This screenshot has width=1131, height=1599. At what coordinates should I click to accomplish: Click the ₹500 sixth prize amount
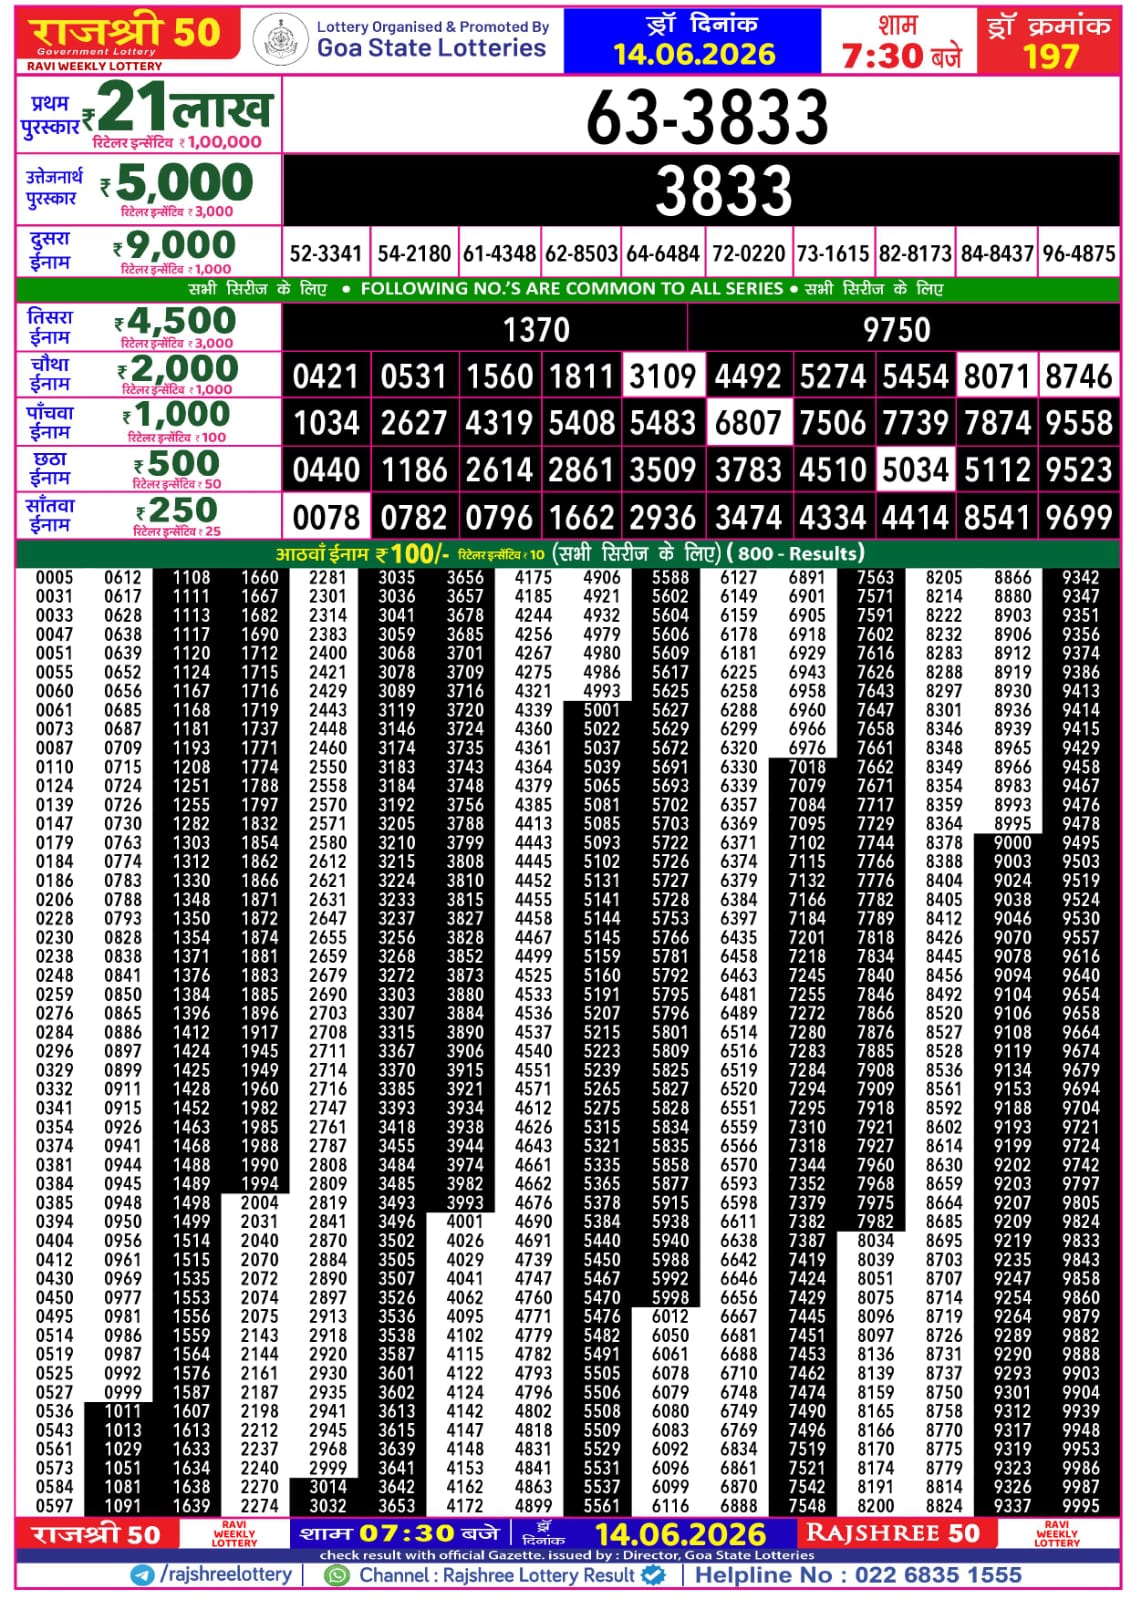(177, 463)
